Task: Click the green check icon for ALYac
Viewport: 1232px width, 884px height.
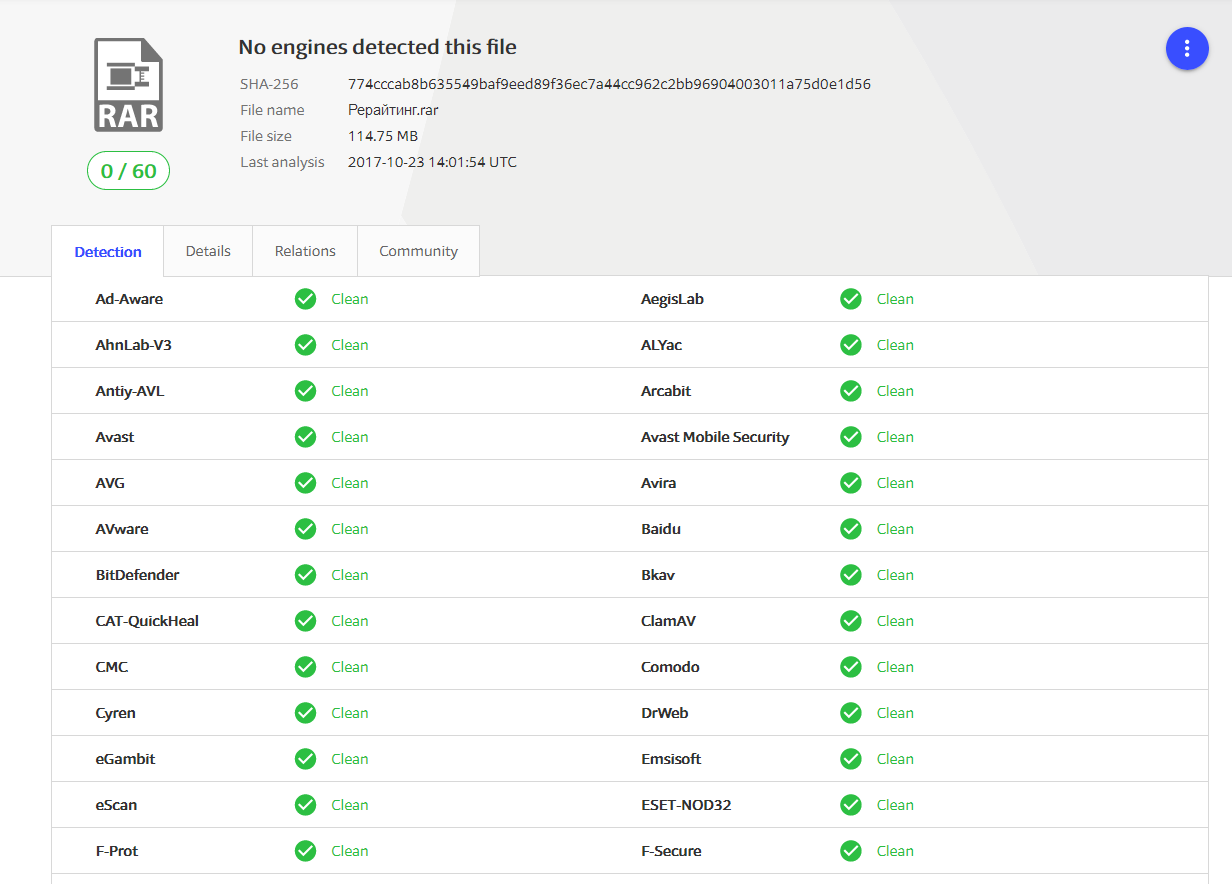Action: (x=851, y=345)
